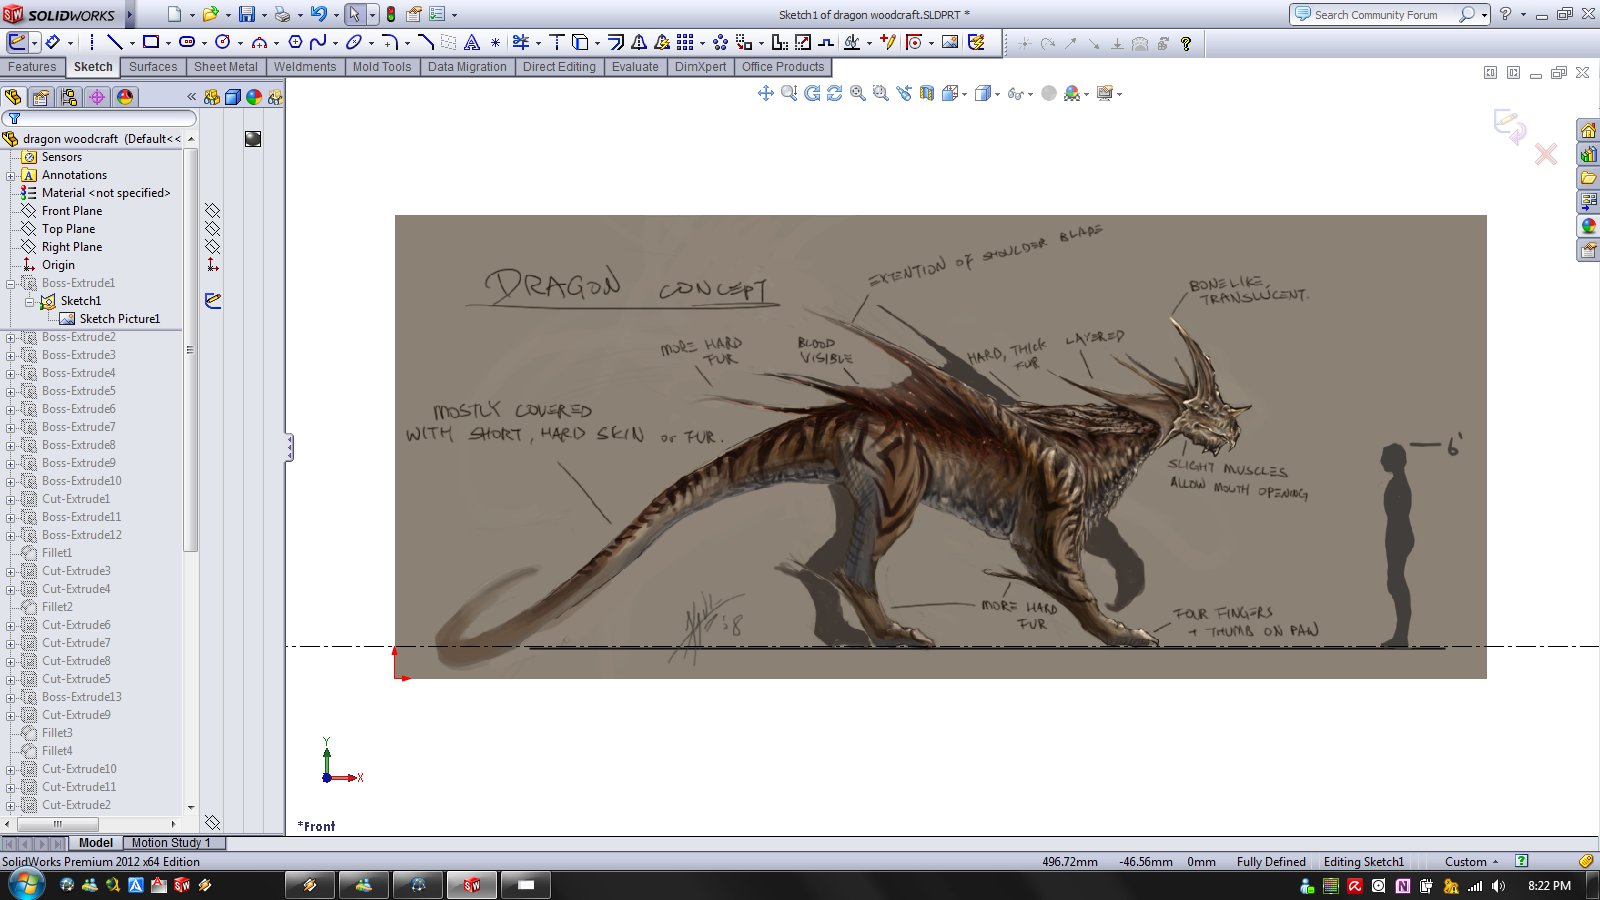Click the Smart Dimension tool
Screen dimensions: 1600x900
click(52, 42)
